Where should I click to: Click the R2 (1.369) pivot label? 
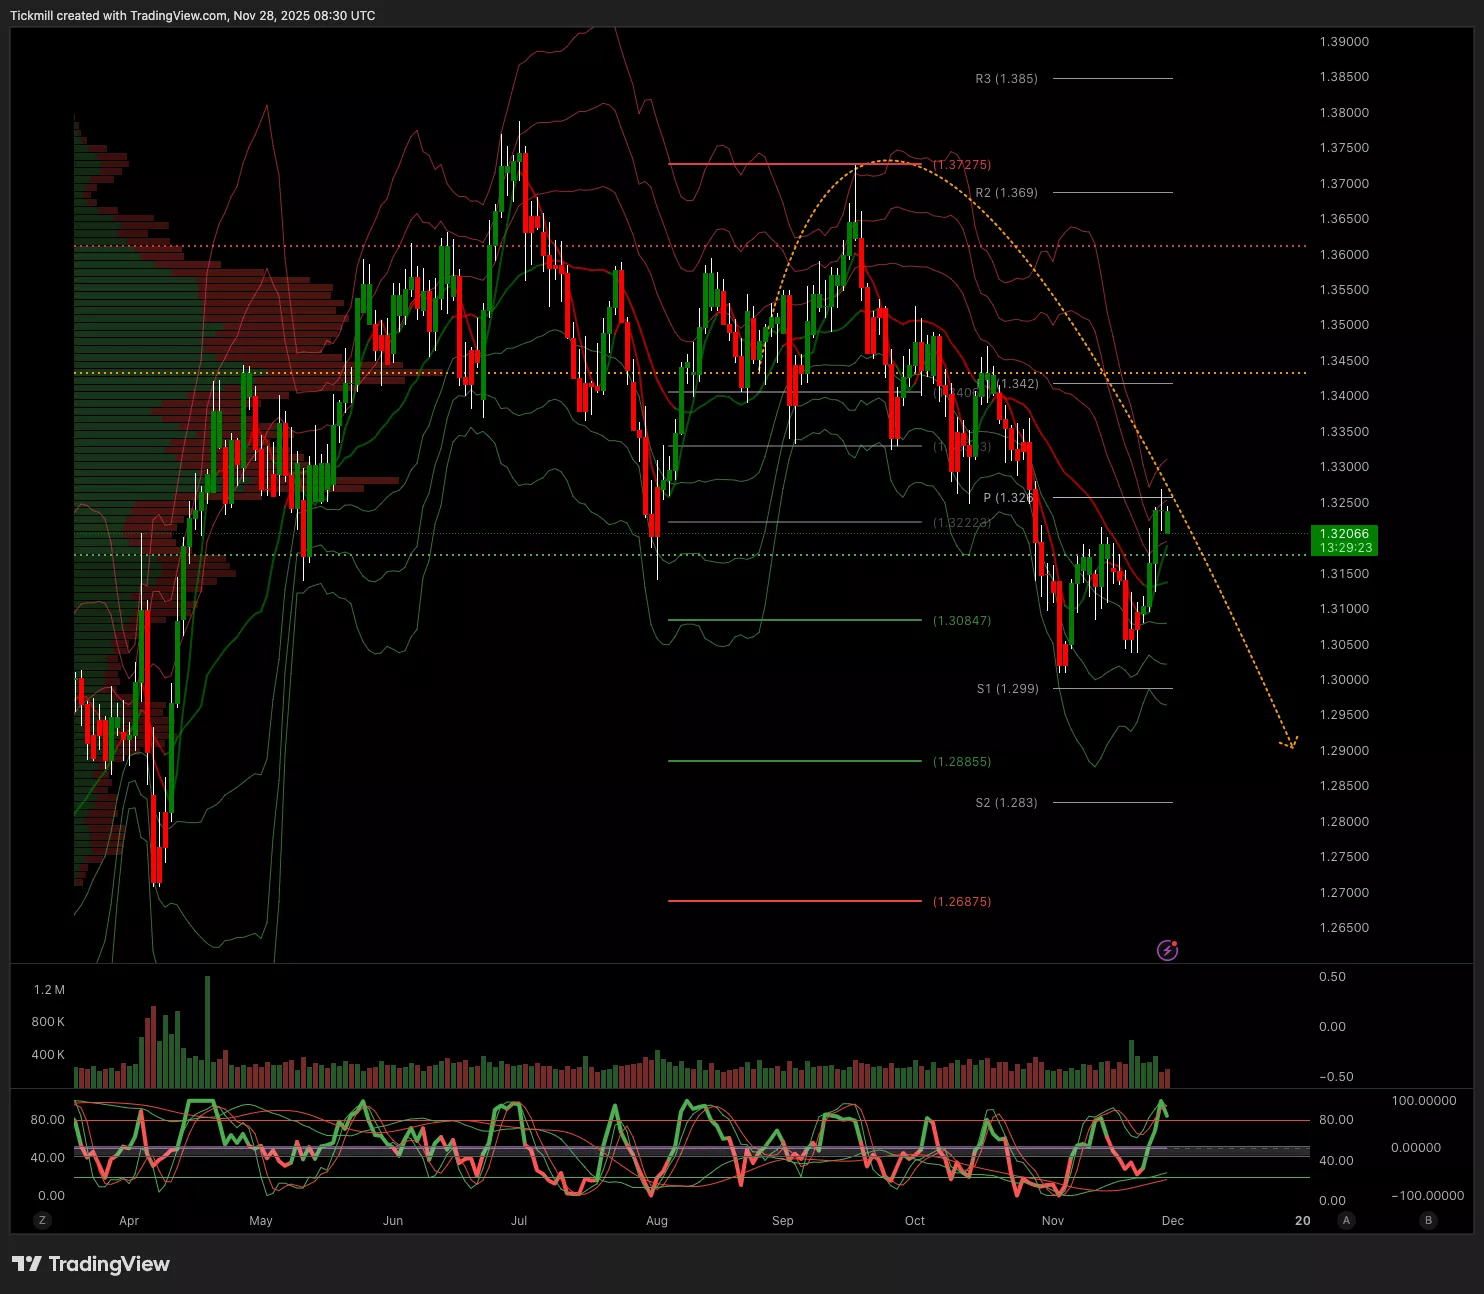1006,192
